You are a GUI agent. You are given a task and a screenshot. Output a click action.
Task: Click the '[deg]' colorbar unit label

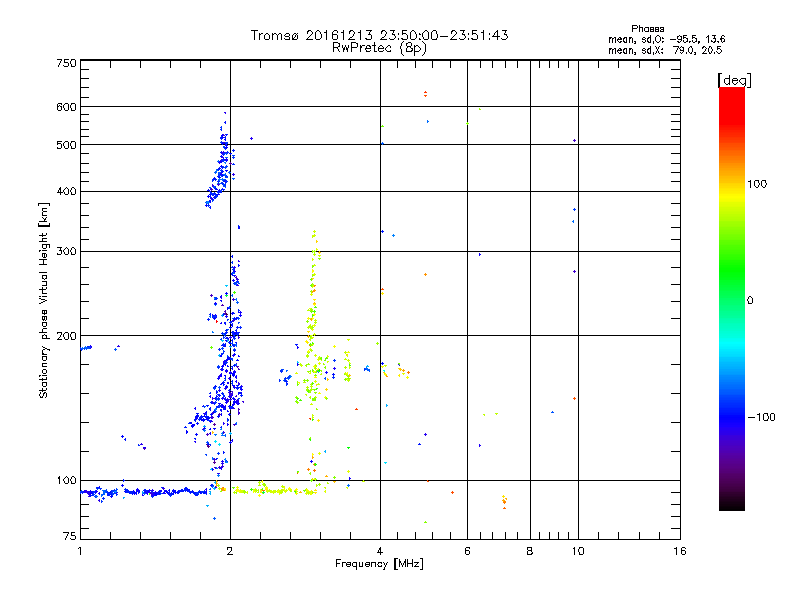tap(734, 80)
